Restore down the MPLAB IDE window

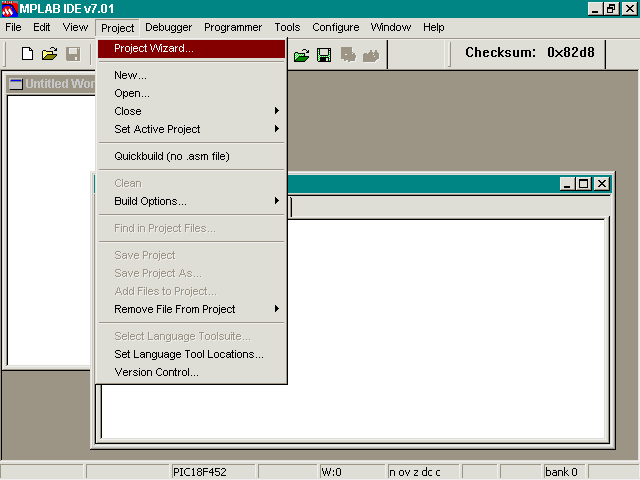(611, 9)
